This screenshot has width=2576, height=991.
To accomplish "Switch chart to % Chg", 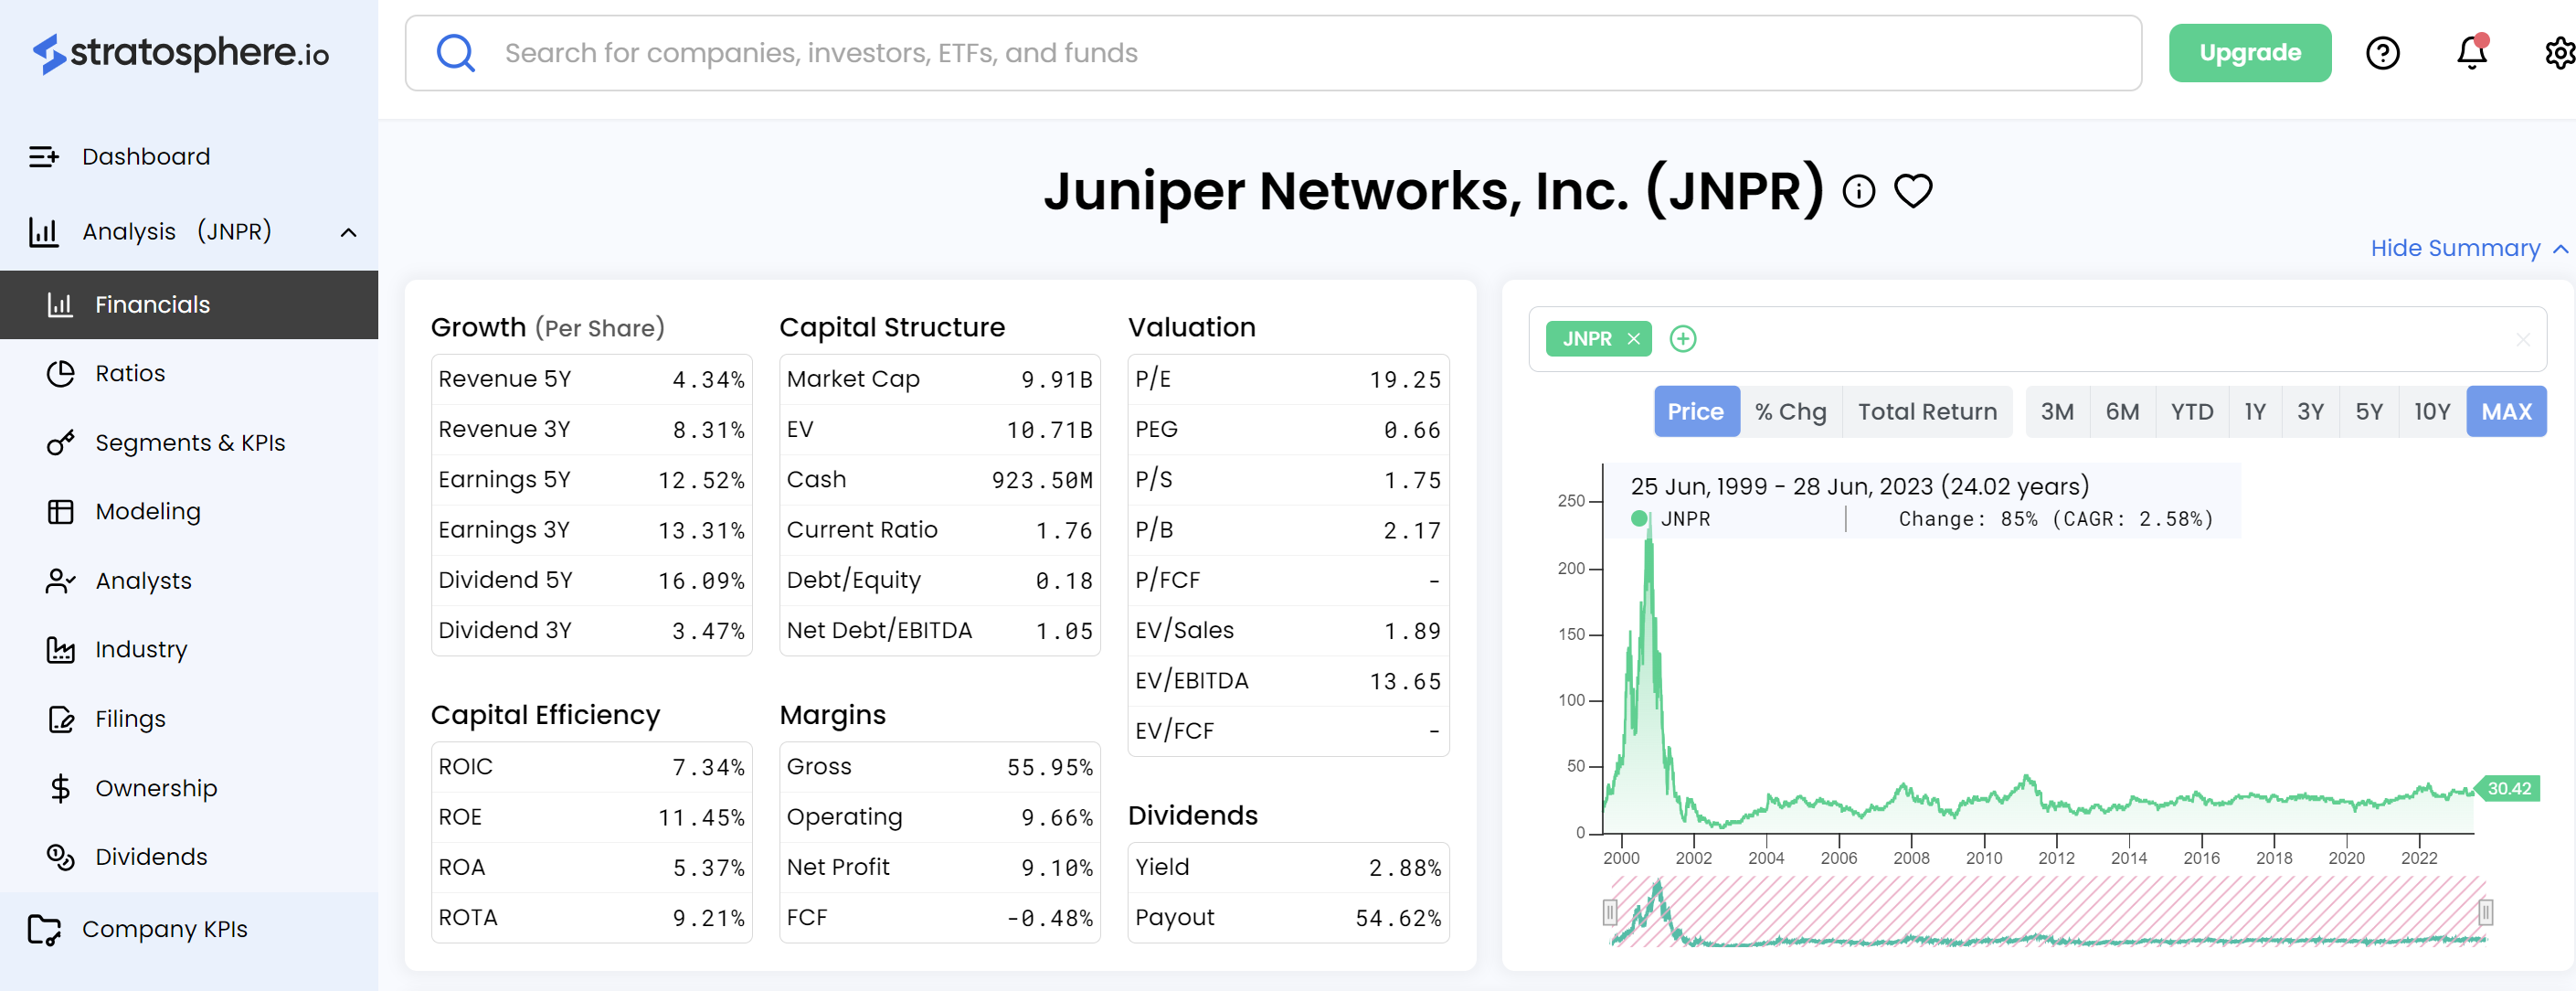I will point(1790,411).
